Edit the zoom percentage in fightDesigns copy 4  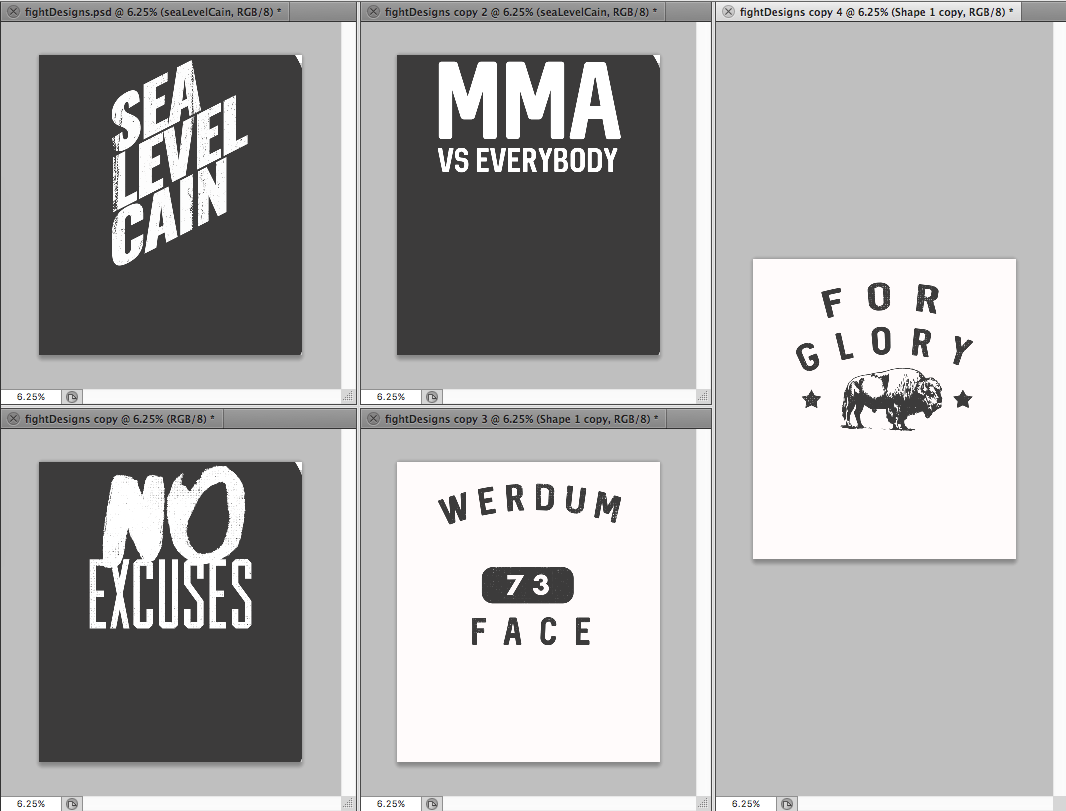coord(746,804)
